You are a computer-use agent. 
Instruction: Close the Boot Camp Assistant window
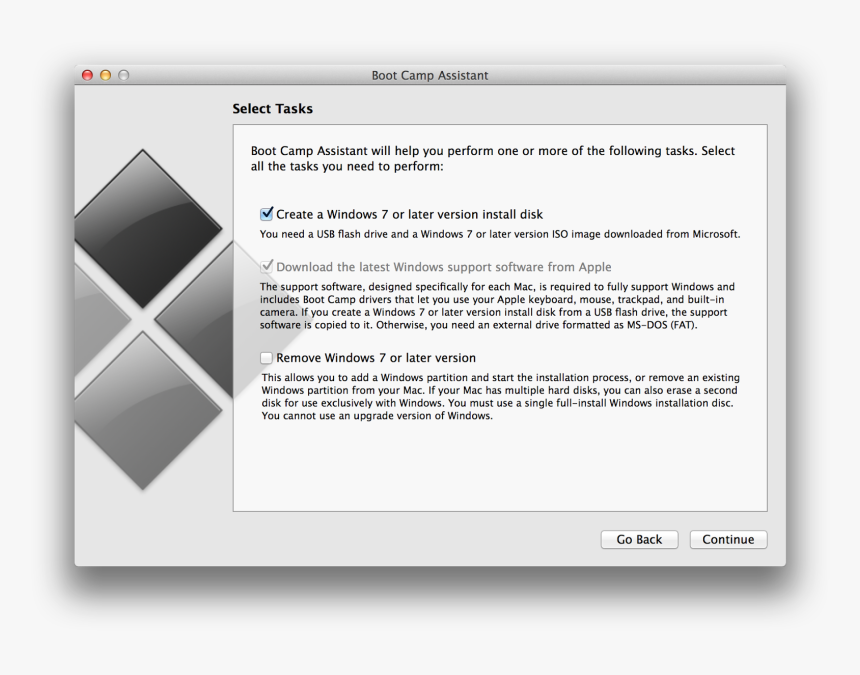[87, 75]
